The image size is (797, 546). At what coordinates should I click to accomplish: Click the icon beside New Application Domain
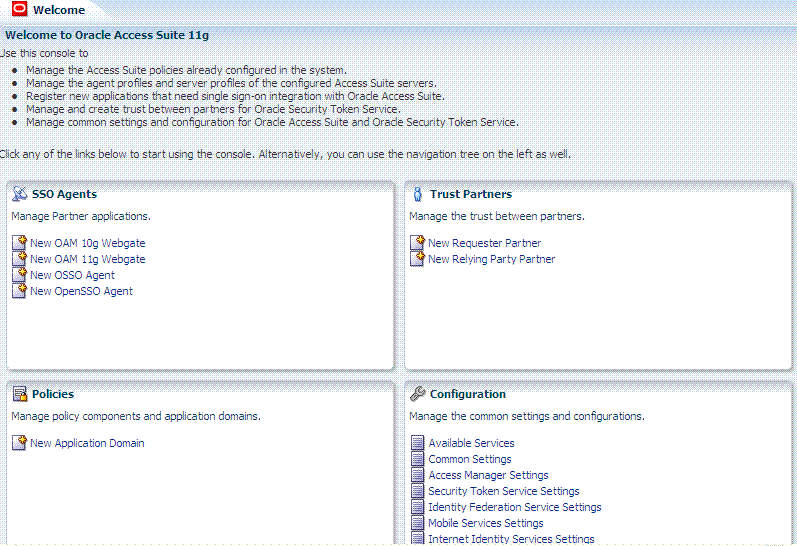coord(19,442)
